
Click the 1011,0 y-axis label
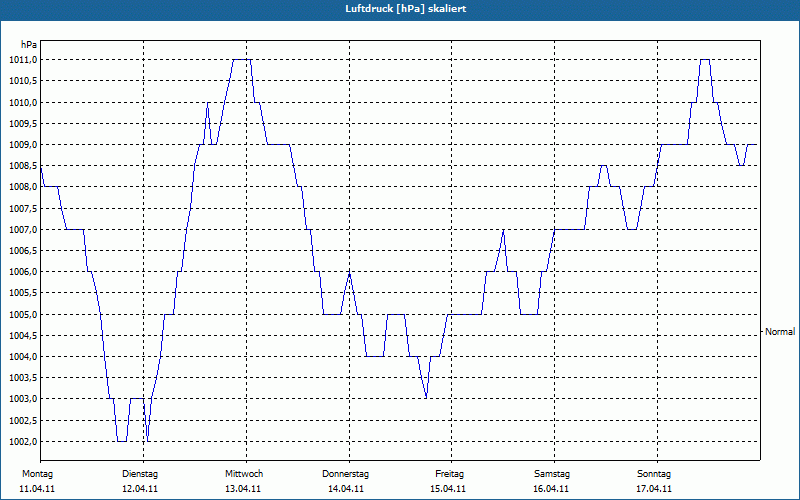(x=23, y=60)
